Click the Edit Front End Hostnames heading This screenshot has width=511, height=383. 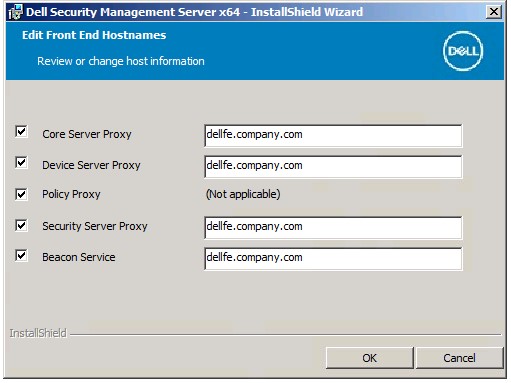click(94, 35)
